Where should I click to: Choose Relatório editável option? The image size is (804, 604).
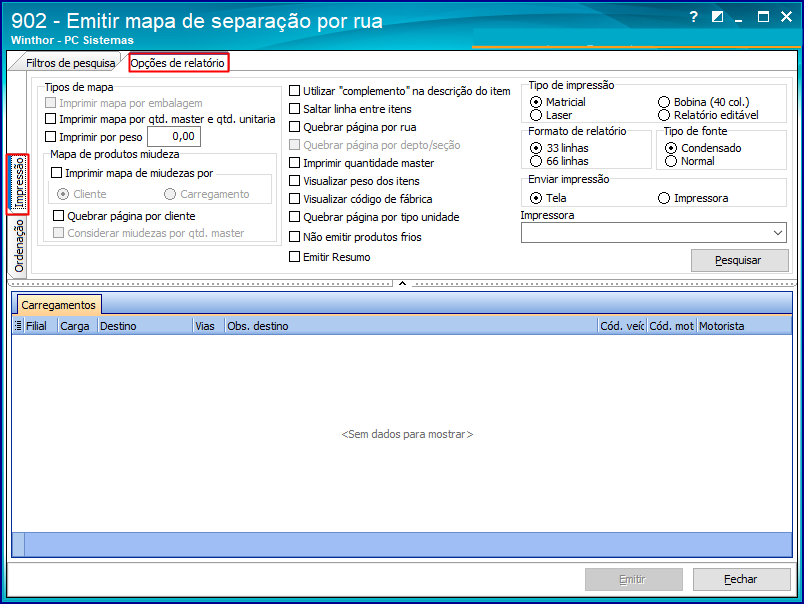[x=664, y=115]
